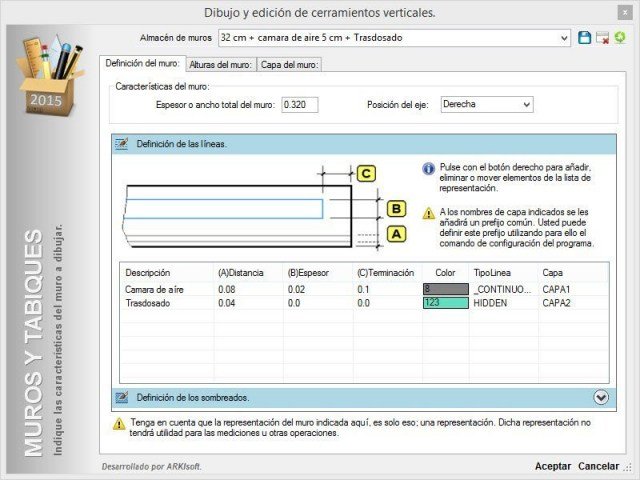The width and height of the screenshot is (640, 480).
Task: Close the dialog window
Action: 624,13
